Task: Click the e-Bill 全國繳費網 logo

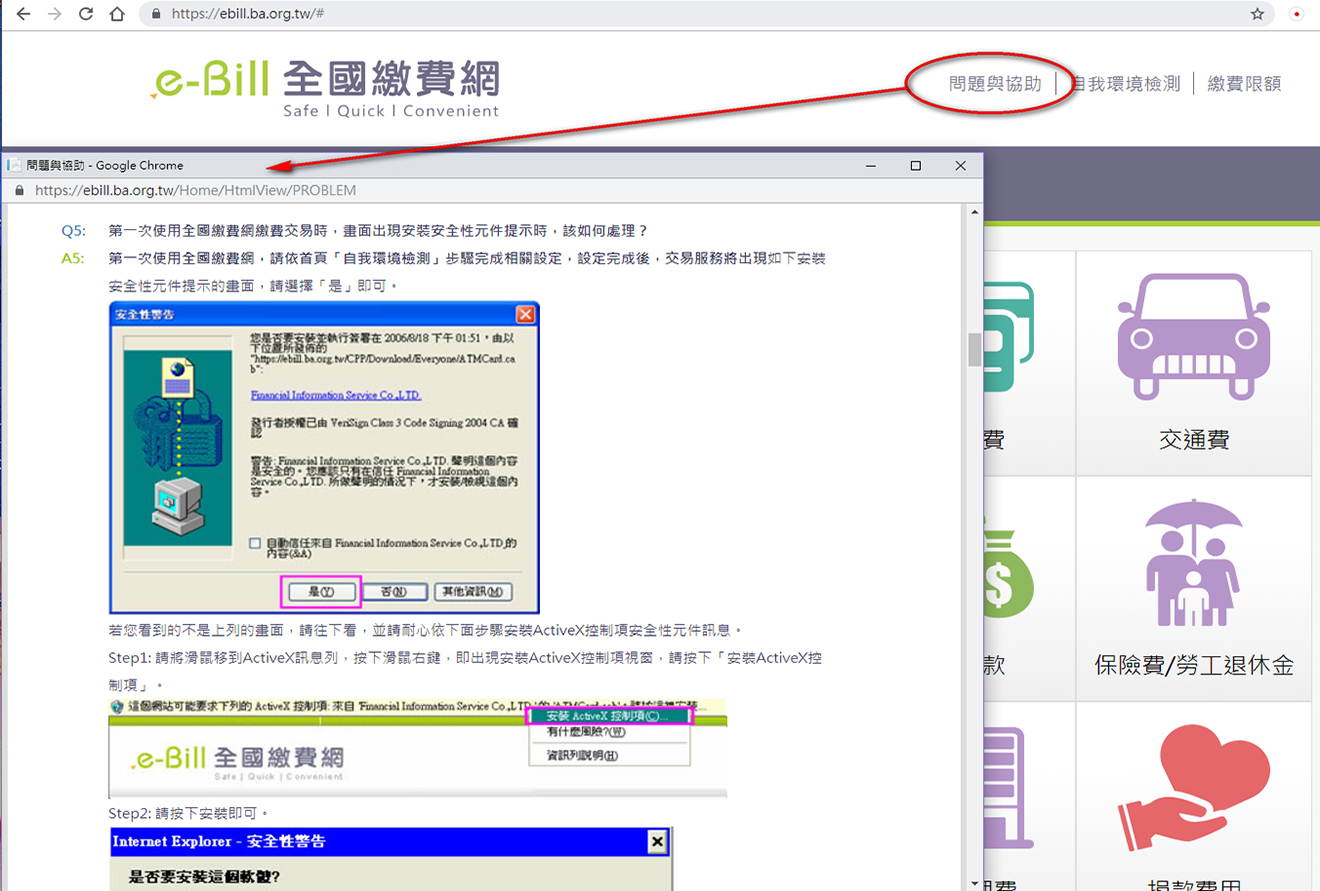Action: 325,88
